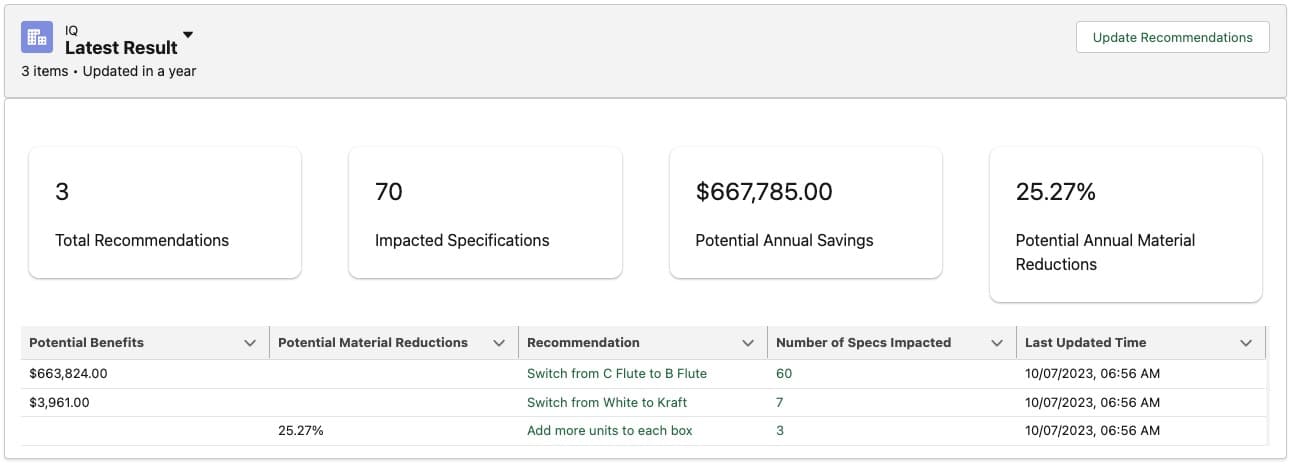Select the Impacted Specifications card
1293x464 pixels.
[x=485, y=213]
